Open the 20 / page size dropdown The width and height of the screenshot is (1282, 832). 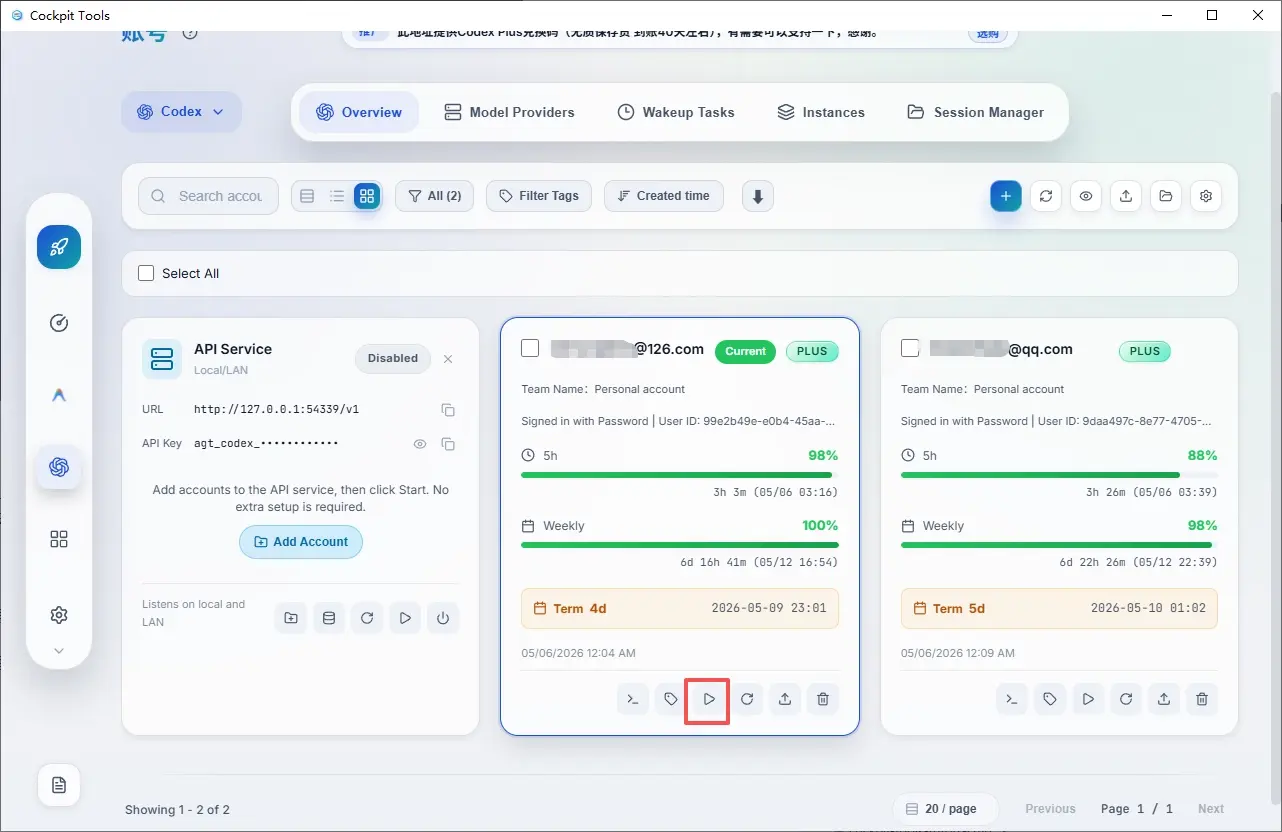[x=946, y=809]
